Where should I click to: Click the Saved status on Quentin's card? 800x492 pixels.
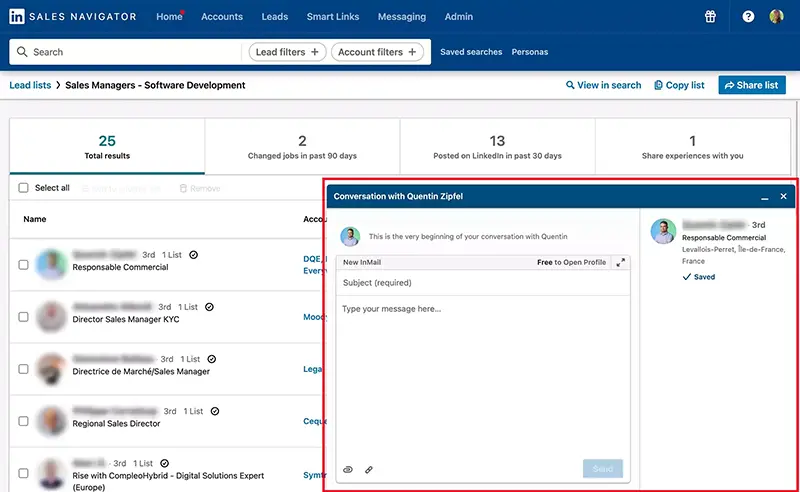(x=698, y=277)
